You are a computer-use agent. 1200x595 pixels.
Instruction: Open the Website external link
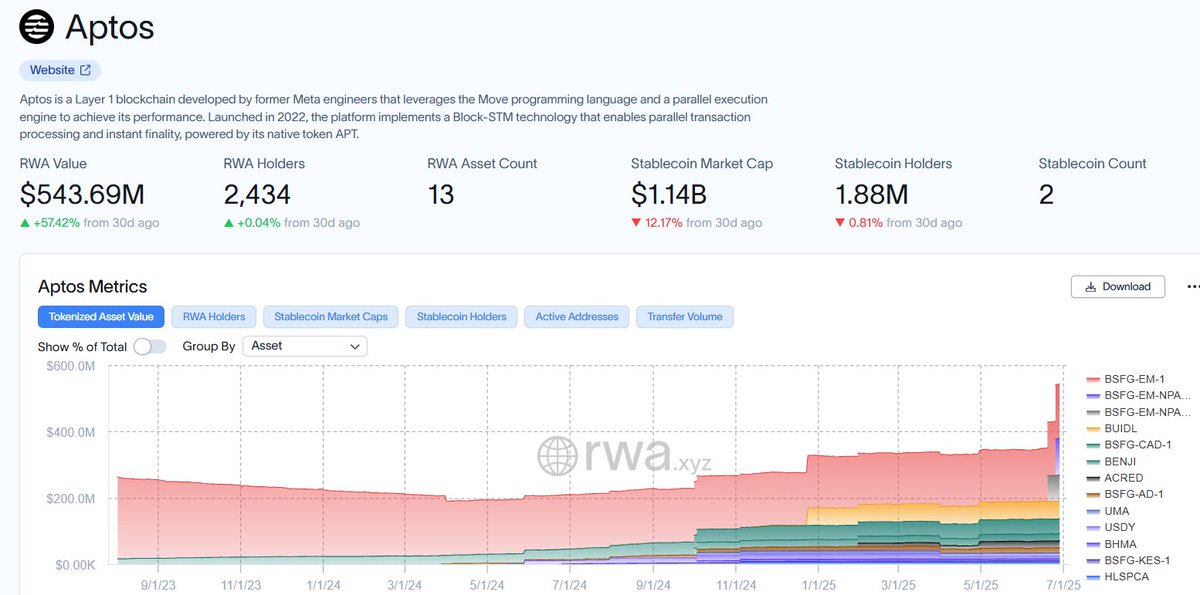click(x=60, y=70)
